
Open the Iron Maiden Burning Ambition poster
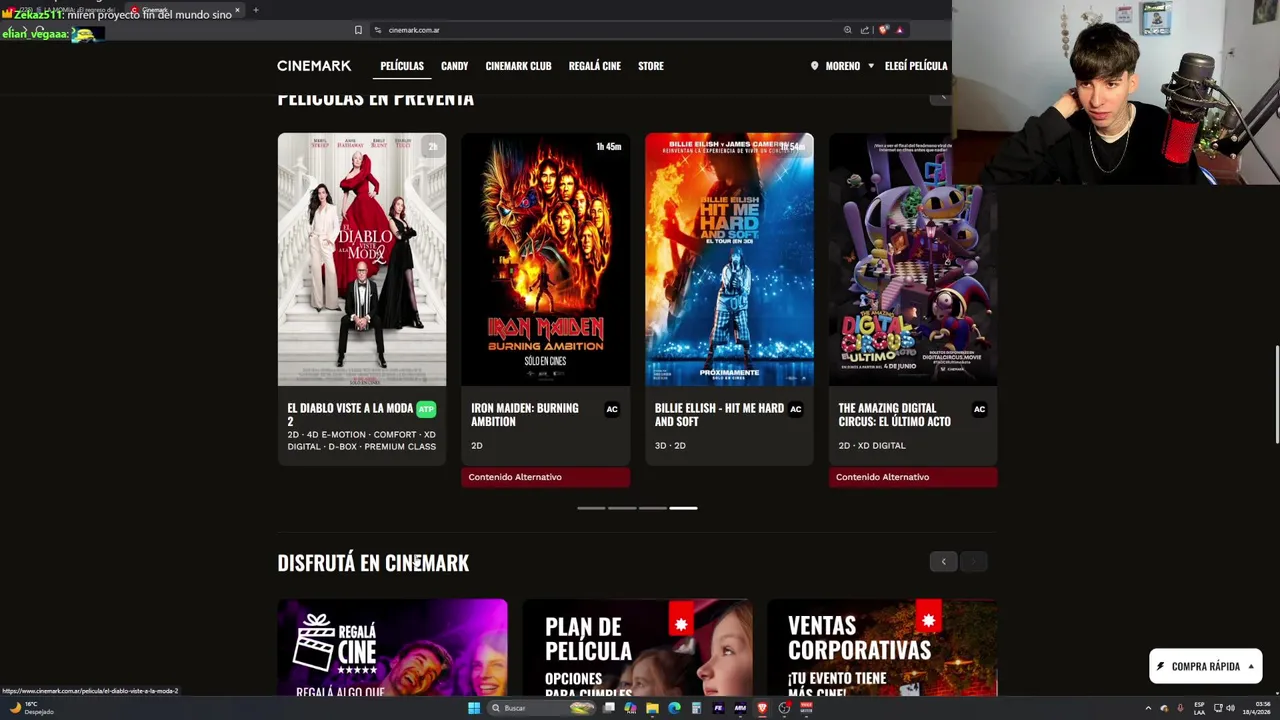pos(546,259)
